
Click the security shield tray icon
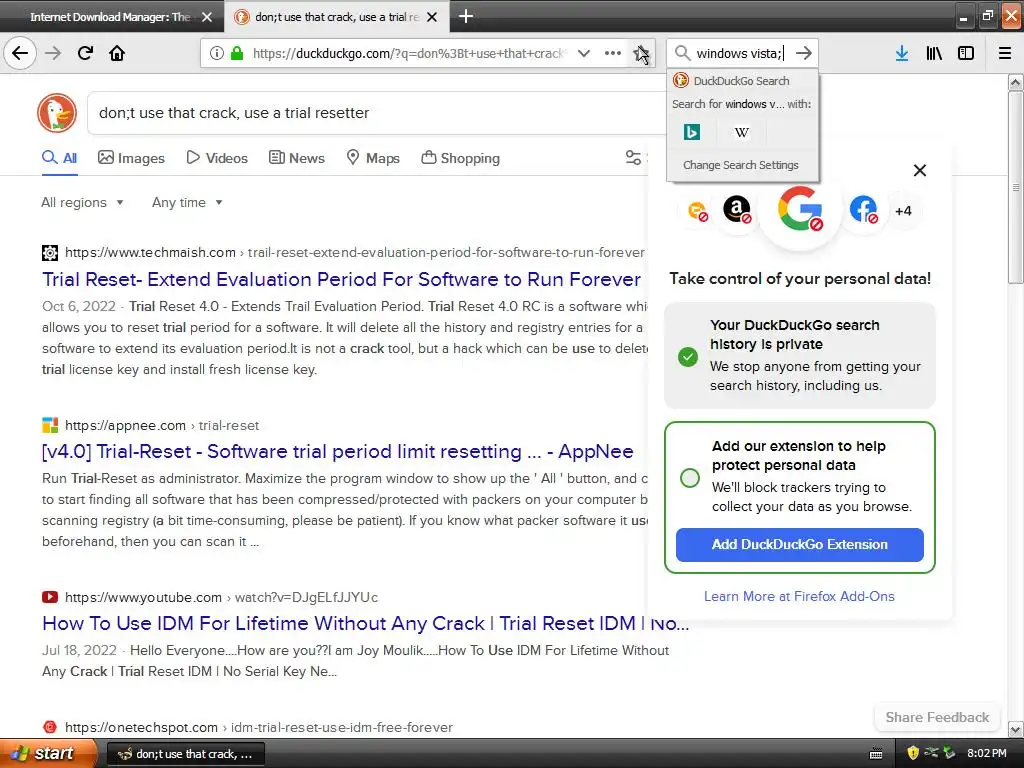pyautogui.click(x=913, y=753)
